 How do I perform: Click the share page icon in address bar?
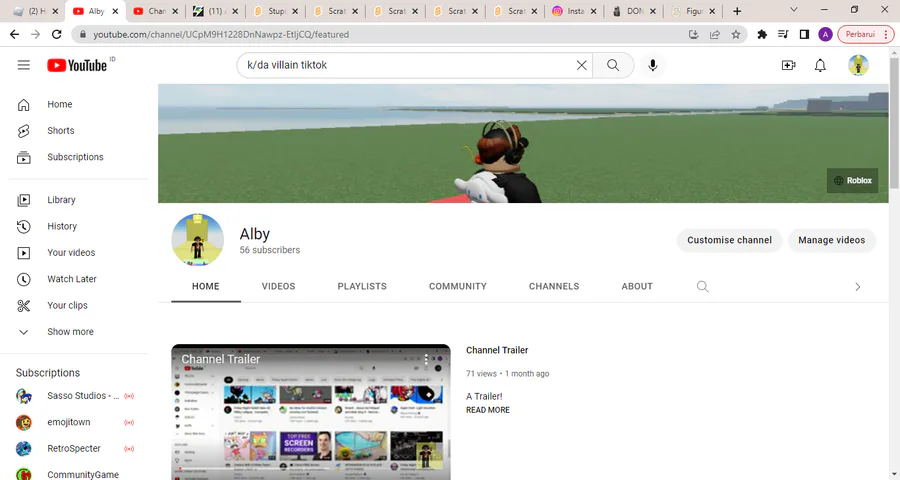pyautogui.click(x=715, y=34)
